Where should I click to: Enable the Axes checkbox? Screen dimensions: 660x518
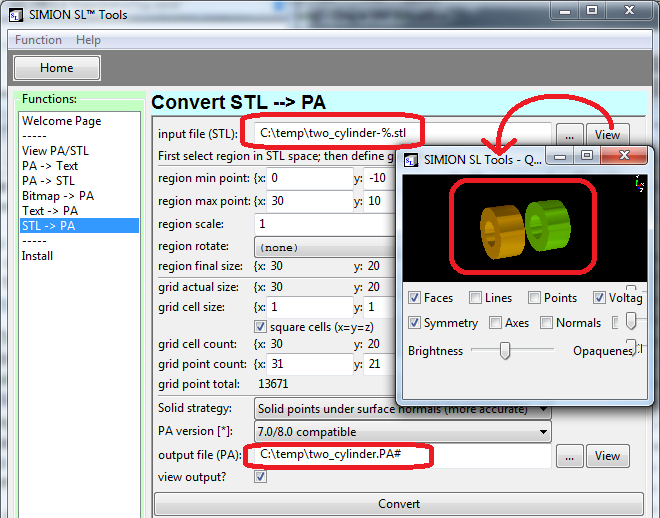[x=495, y=323]
